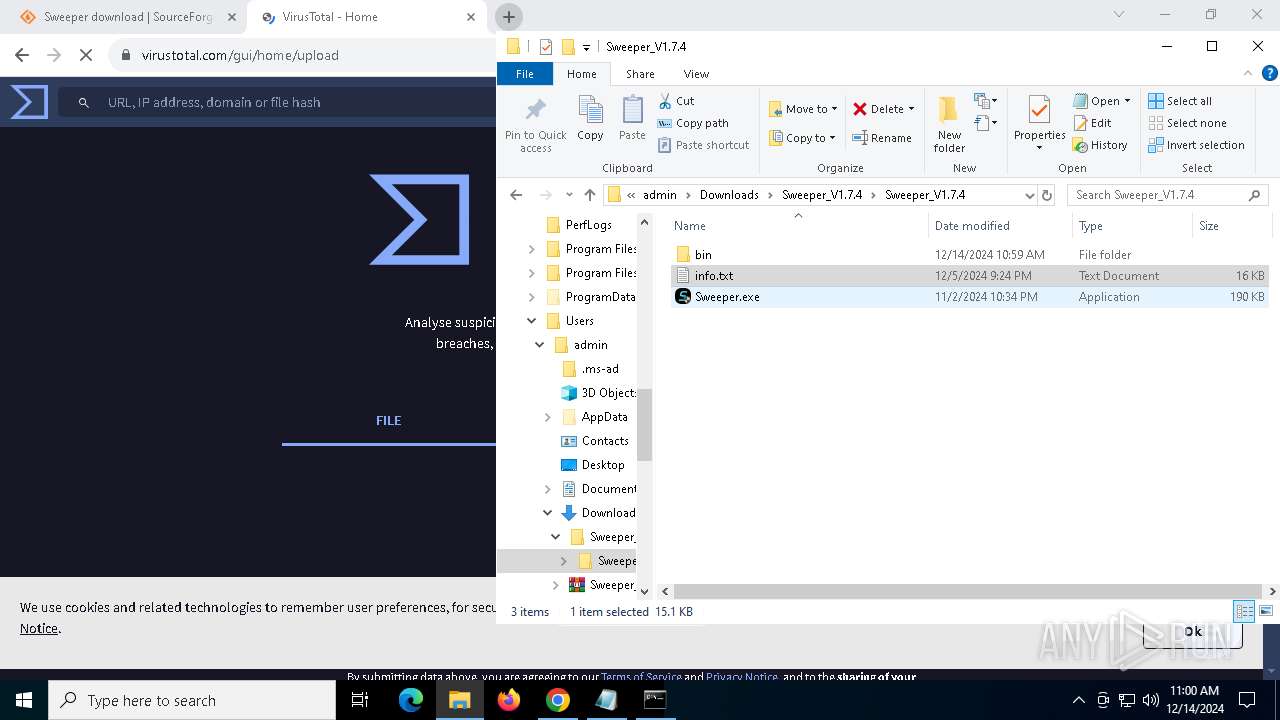Click Invert selection in ribbon

click(x=1196, y=145)
